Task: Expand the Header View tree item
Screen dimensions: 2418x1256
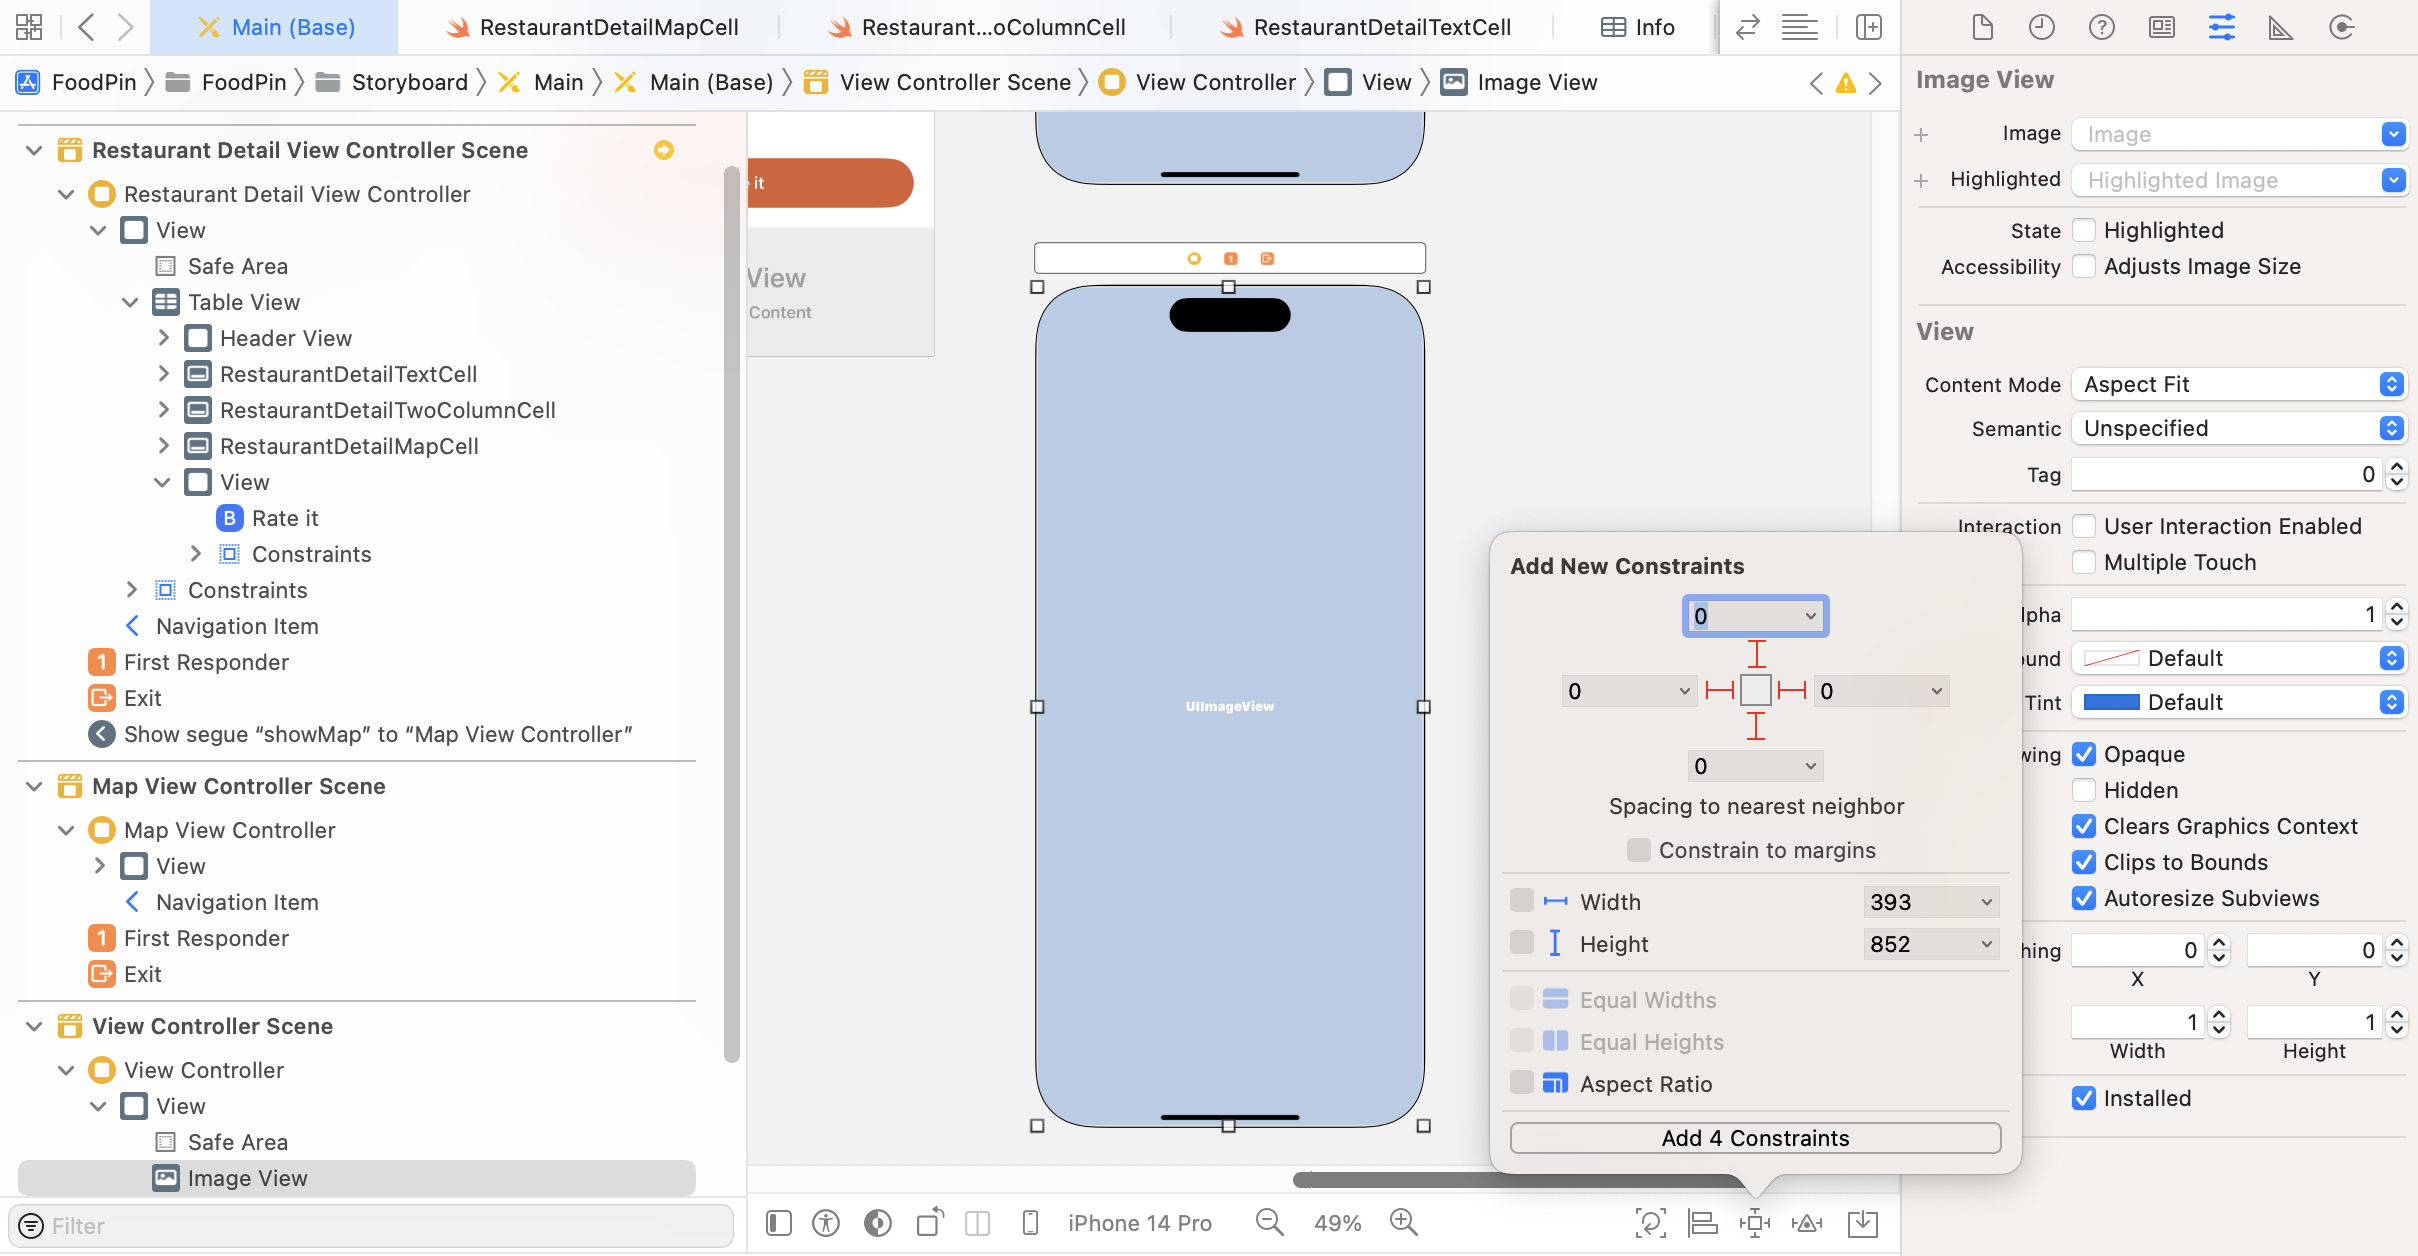Action: pos(164,338)
